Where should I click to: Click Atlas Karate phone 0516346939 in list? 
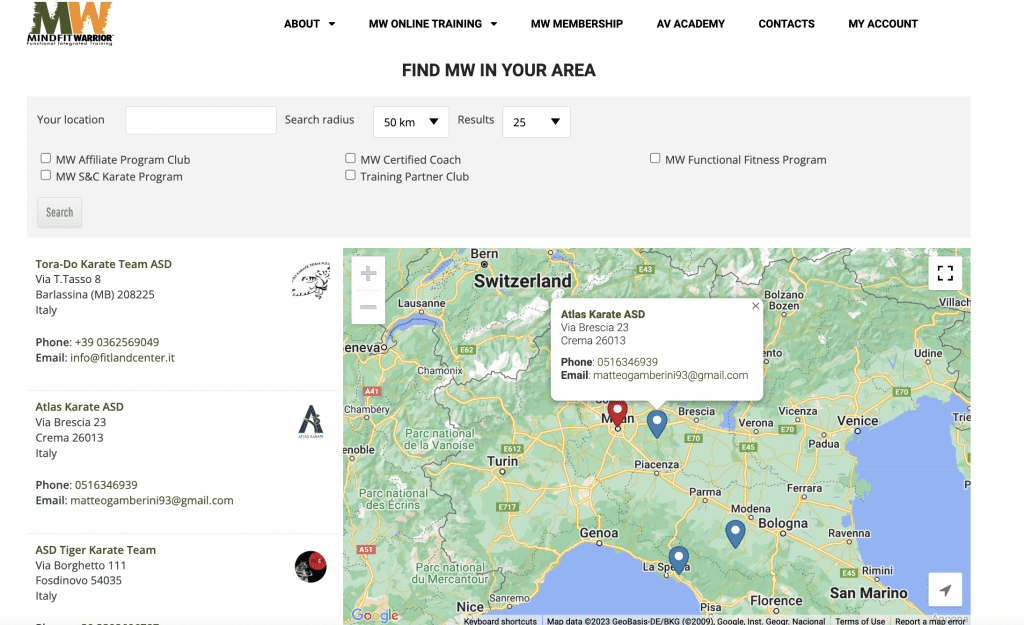[106, 485]
